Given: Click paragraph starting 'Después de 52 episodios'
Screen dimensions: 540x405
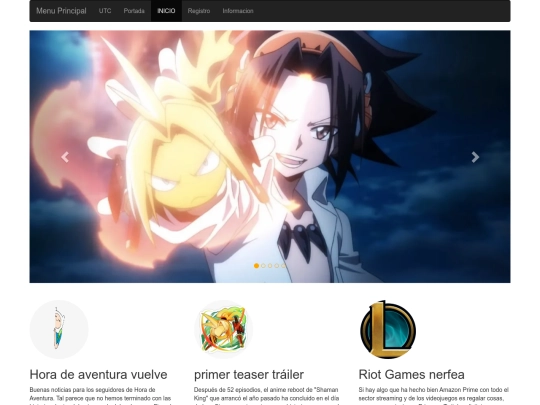Looking at the screenshot, I should point(267,396).
